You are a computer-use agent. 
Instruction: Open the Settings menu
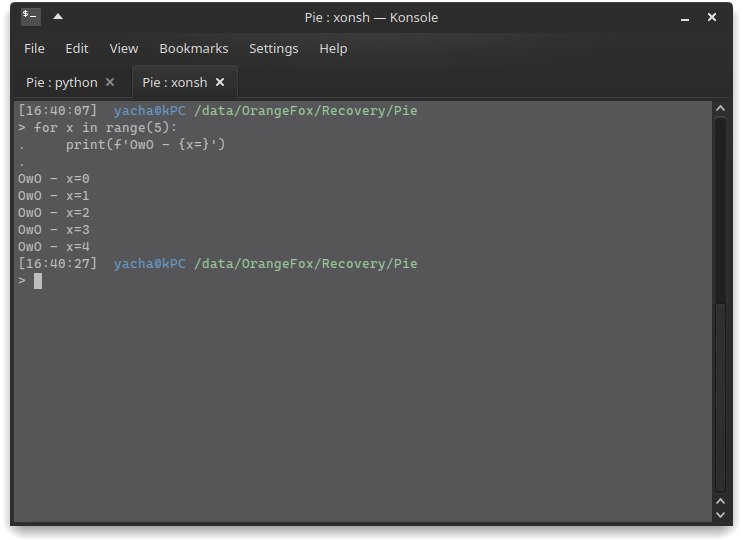click(x=273, y=48)
